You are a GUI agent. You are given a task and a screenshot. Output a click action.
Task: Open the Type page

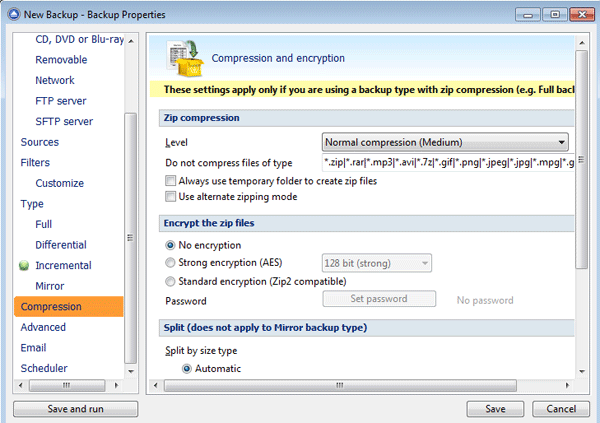[x=32, y=204]
